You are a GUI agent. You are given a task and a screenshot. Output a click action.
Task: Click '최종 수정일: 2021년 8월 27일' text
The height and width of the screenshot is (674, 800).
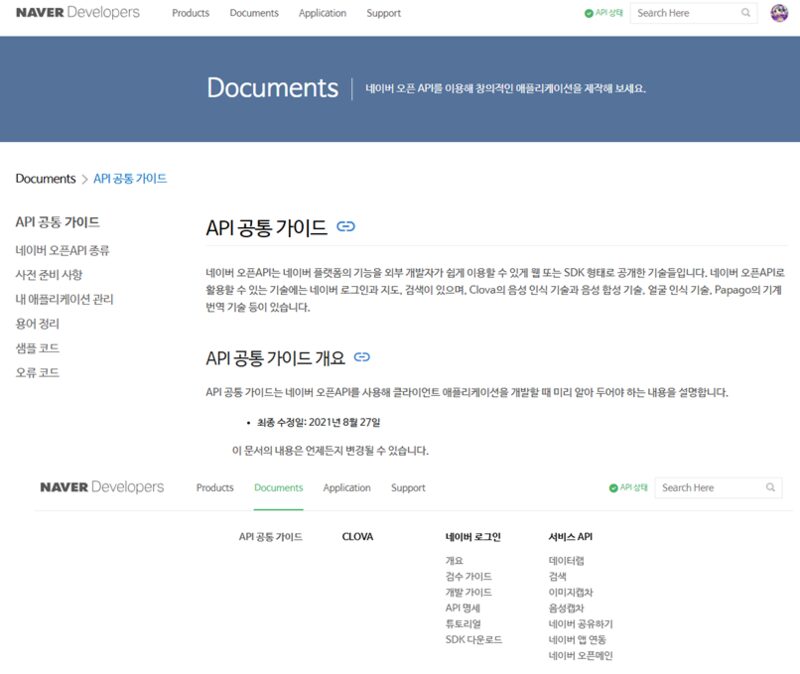coord(318,422)
